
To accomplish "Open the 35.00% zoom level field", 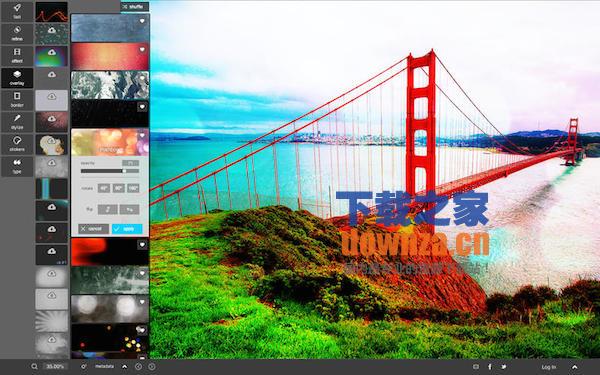I will [x=55, y=367].
